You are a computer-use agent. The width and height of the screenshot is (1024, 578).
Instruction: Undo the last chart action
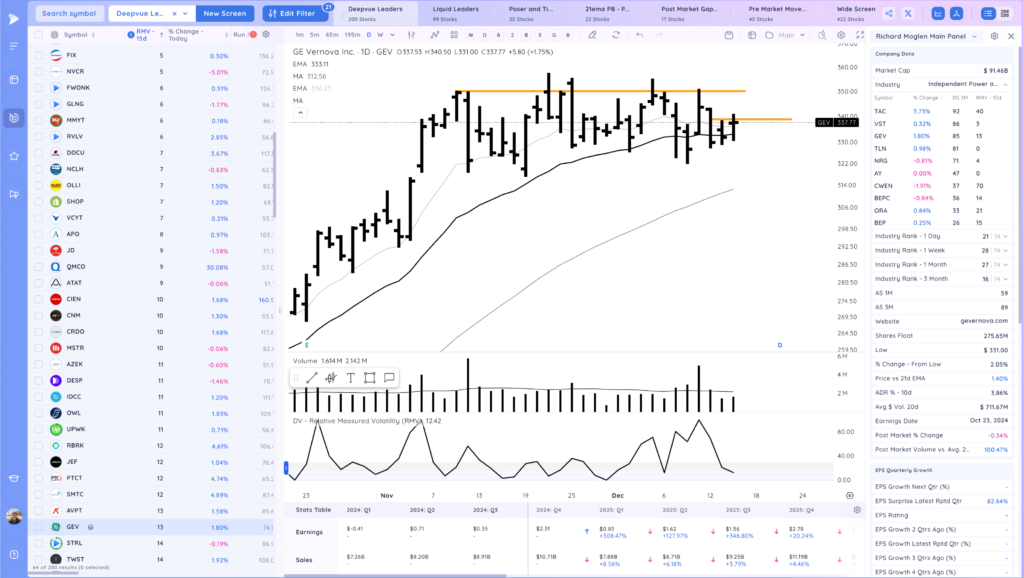point(639,35)
